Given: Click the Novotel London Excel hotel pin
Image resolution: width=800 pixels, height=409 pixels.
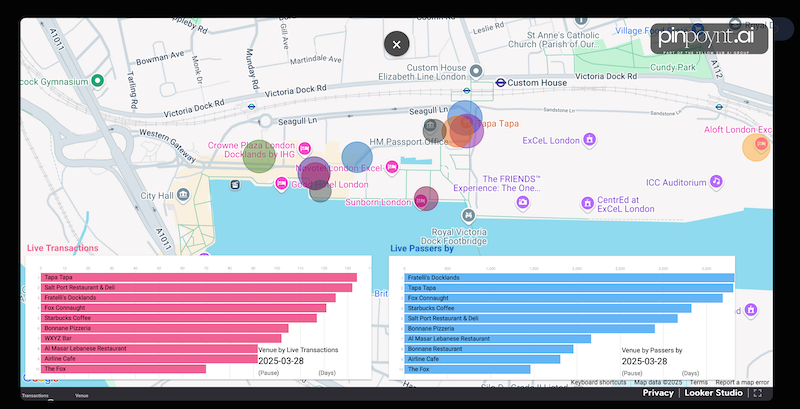Looking at the screenshot, I should pyautogui.click(x=391, y=167).
